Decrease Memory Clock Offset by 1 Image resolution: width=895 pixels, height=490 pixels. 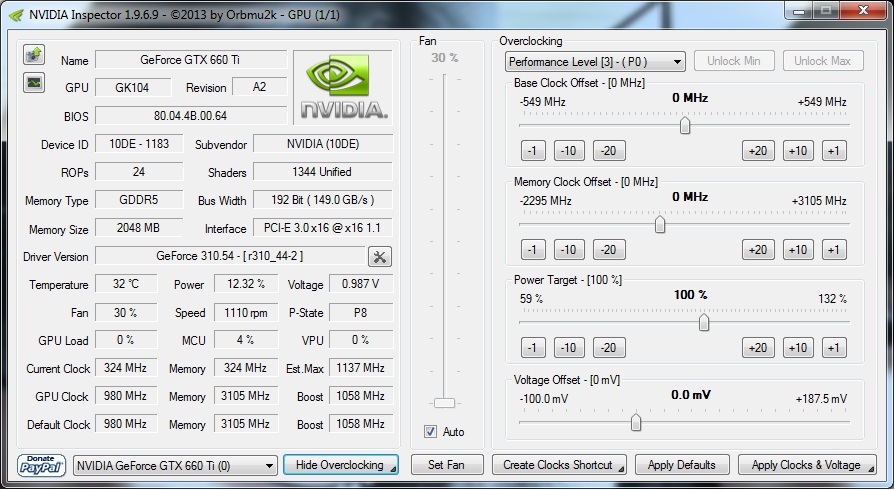(533, 250)
